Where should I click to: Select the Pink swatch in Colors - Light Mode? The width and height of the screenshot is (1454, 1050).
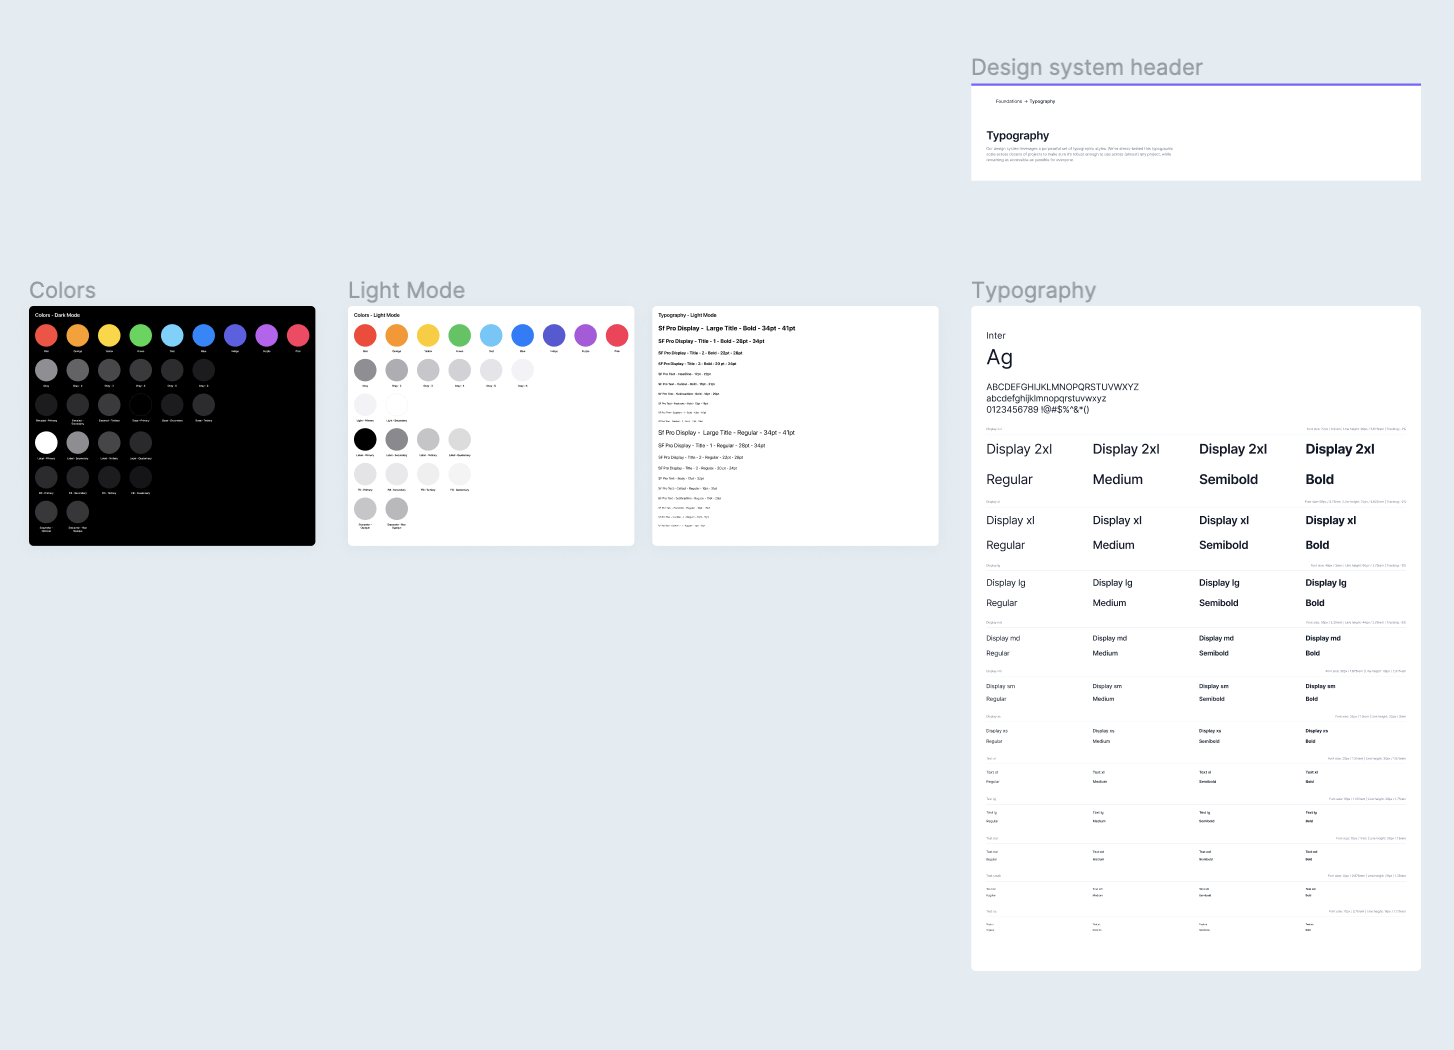click(x=617, y=335)
